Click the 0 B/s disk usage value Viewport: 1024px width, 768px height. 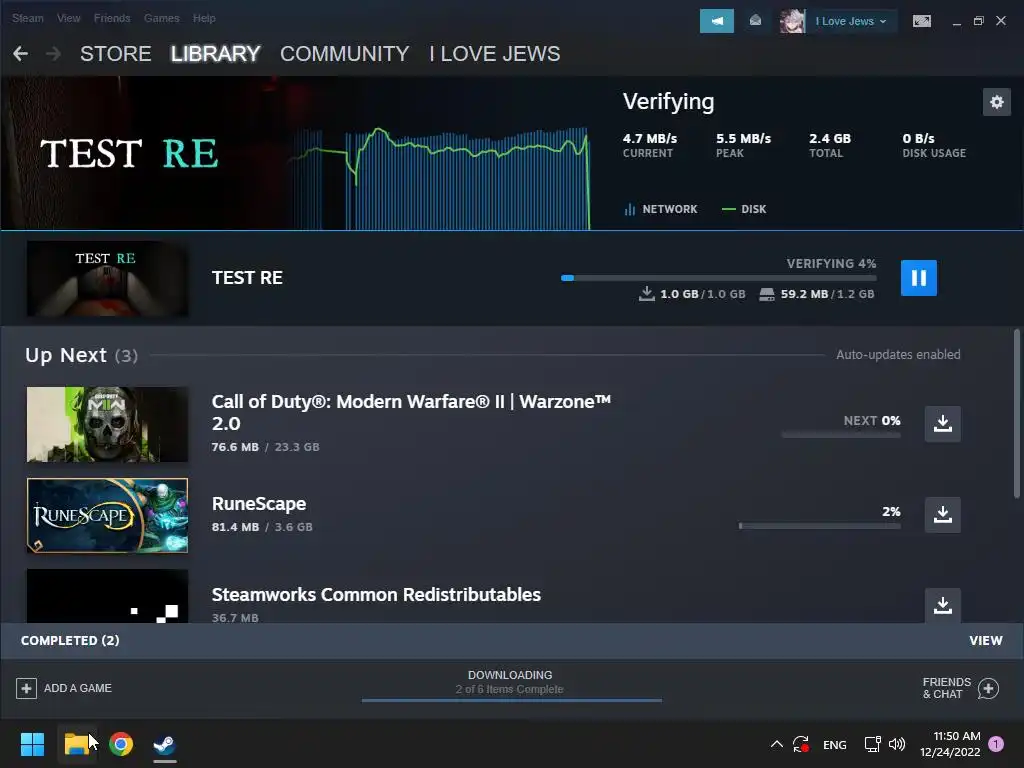[918, 138]
